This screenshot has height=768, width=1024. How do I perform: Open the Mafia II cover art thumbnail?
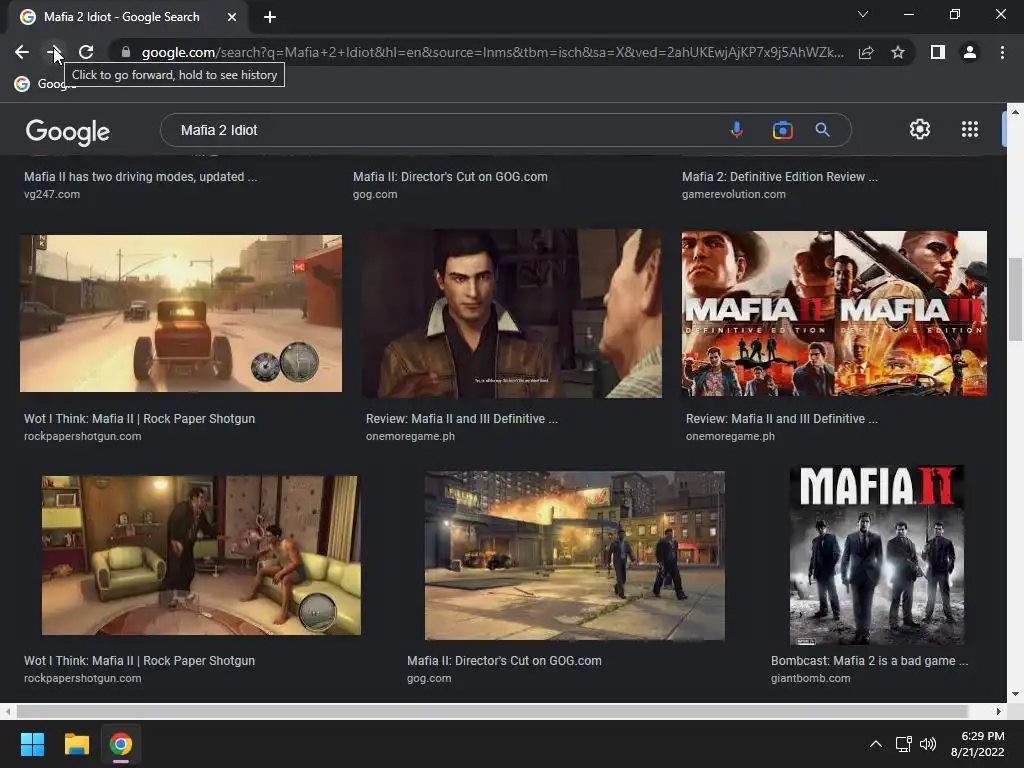click(876, 555)
